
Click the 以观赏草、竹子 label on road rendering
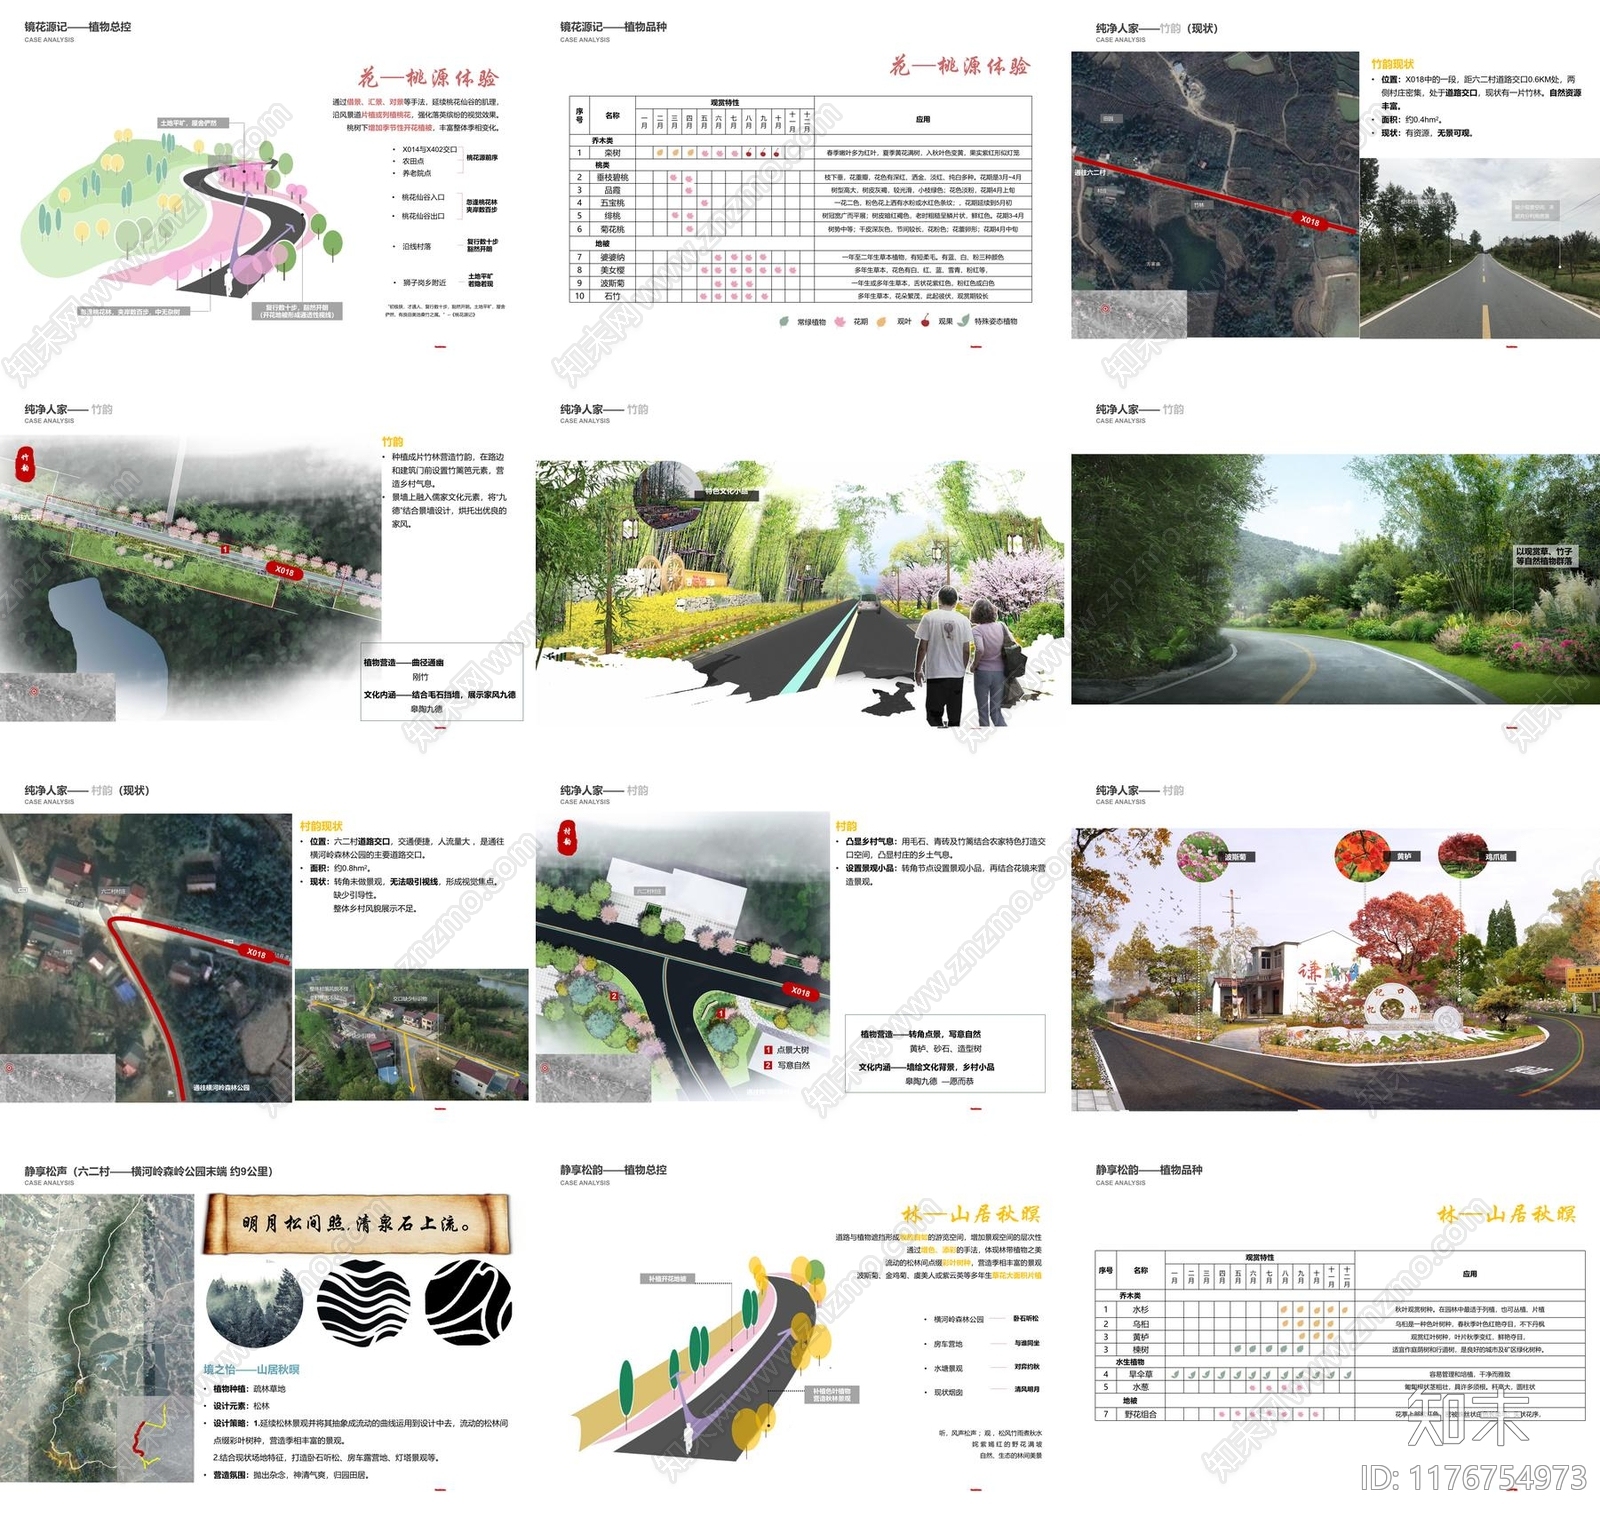(1545, 556)
